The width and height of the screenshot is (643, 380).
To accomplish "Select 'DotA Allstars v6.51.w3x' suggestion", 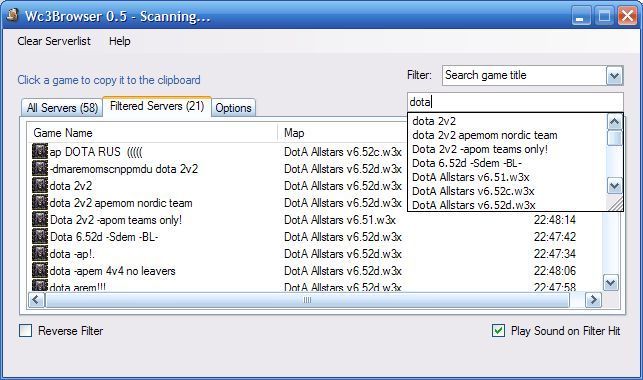I will [x=470, y=177].
